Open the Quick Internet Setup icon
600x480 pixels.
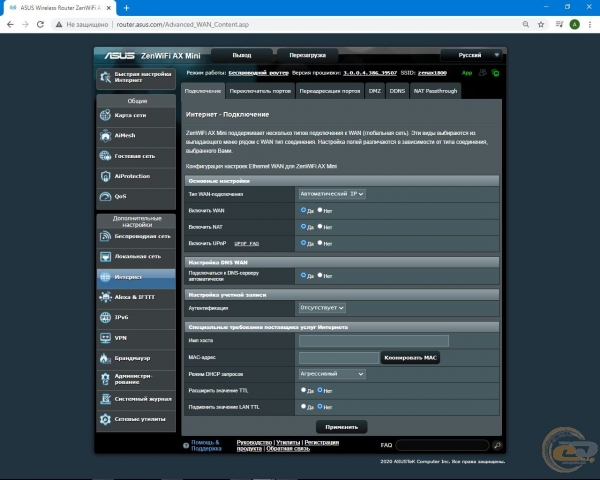105,77
